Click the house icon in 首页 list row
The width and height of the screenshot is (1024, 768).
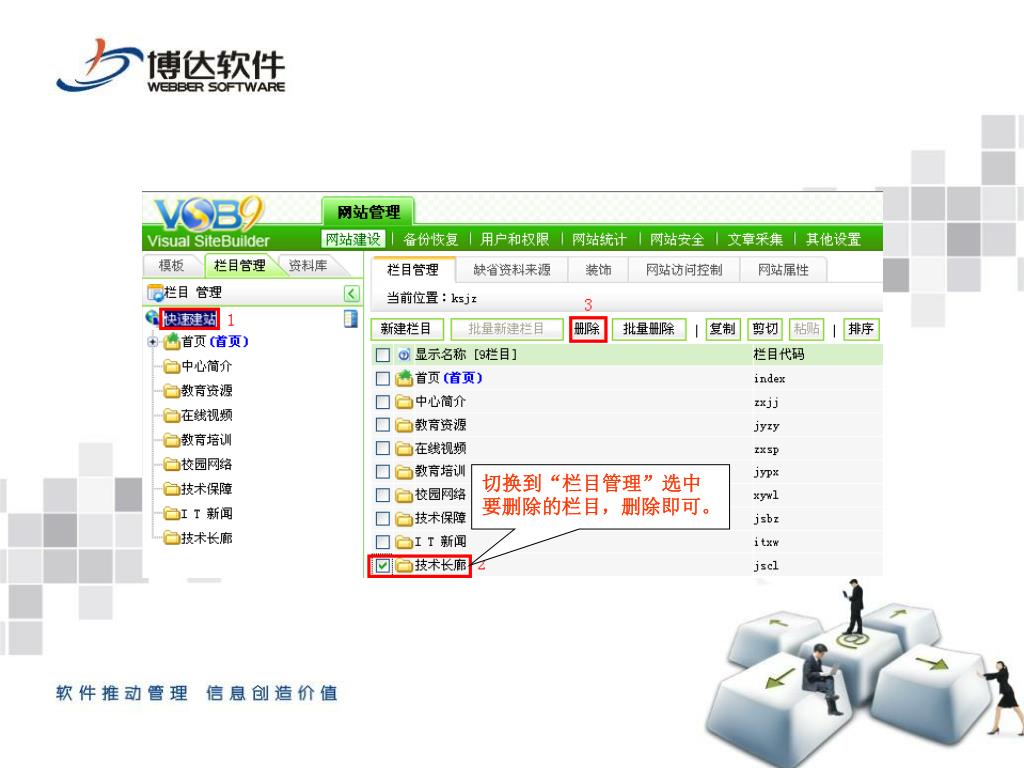(404, 377)
